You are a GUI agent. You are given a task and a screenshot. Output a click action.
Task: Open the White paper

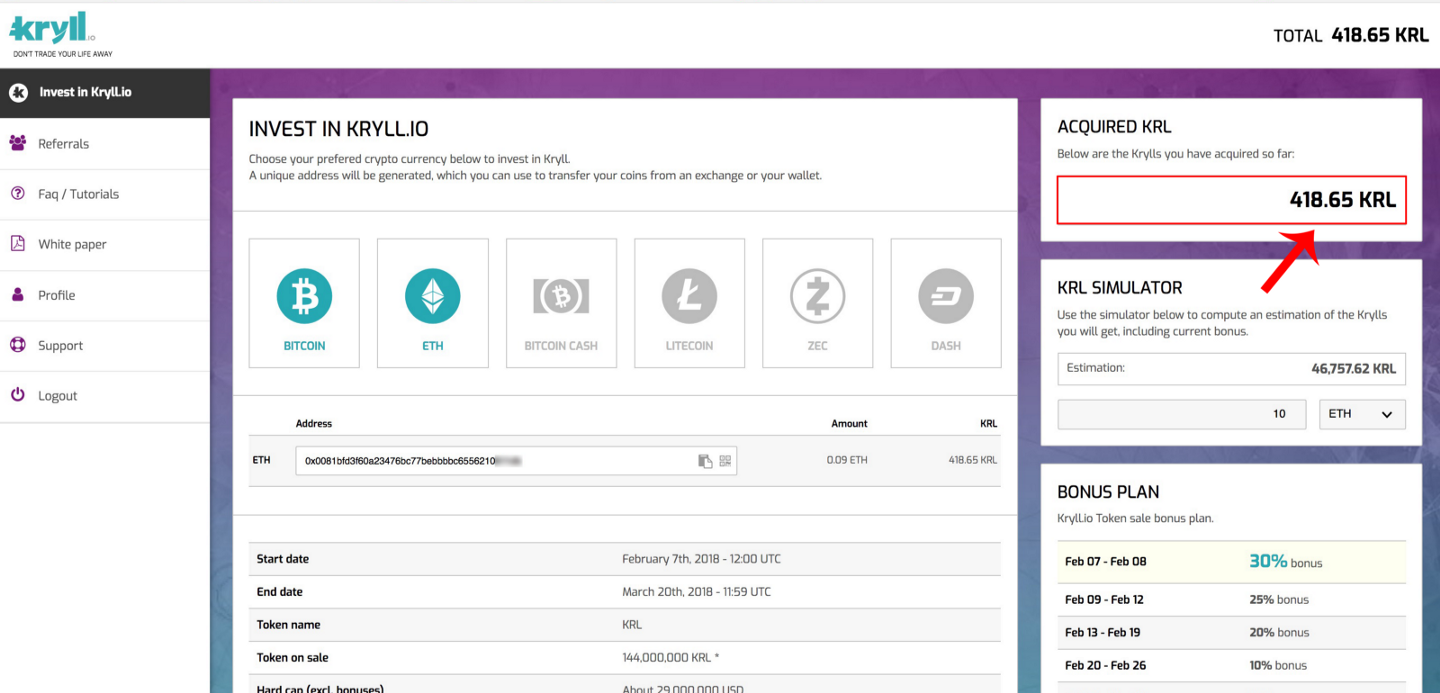pos(105,245)
